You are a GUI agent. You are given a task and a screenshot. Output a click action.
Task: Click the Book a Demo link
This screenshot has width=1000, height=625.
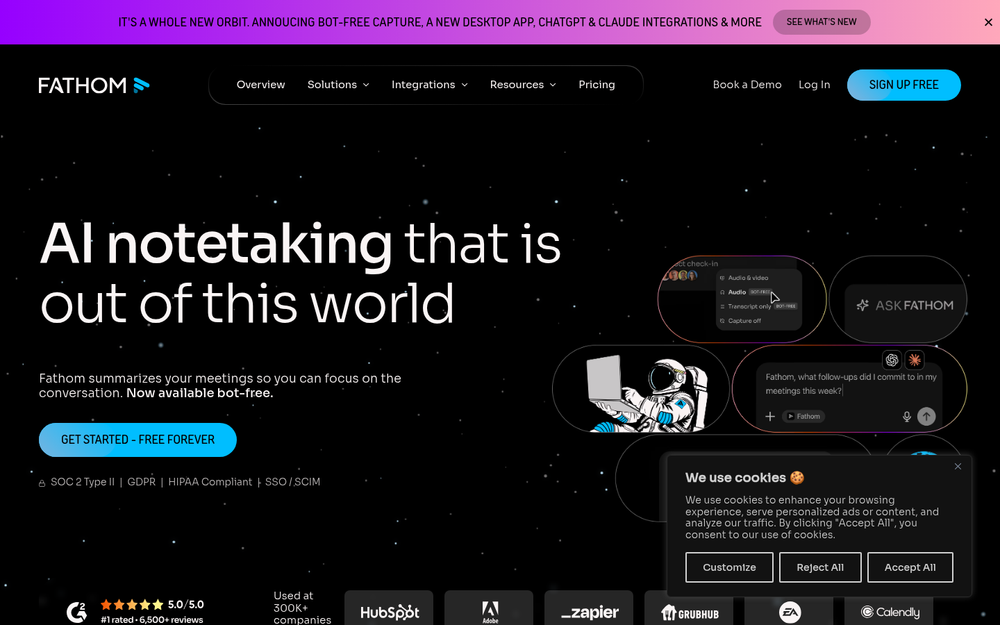point(747,84)
